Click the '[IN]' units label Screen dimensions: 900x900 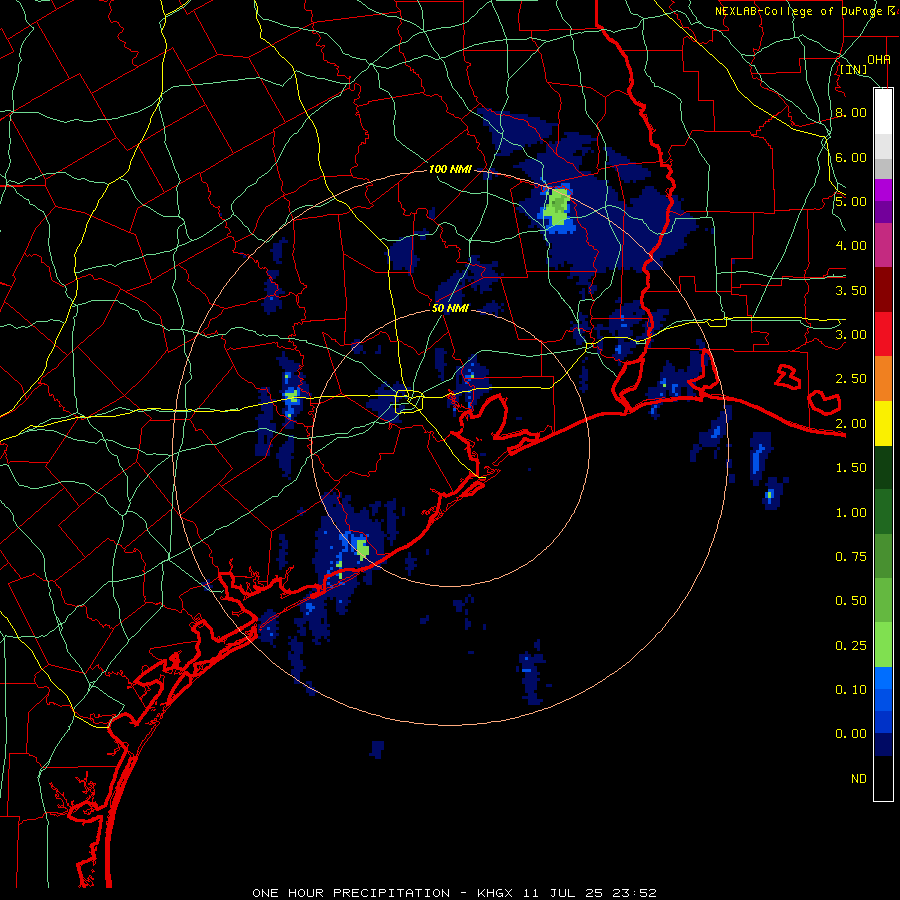[853, 69]
